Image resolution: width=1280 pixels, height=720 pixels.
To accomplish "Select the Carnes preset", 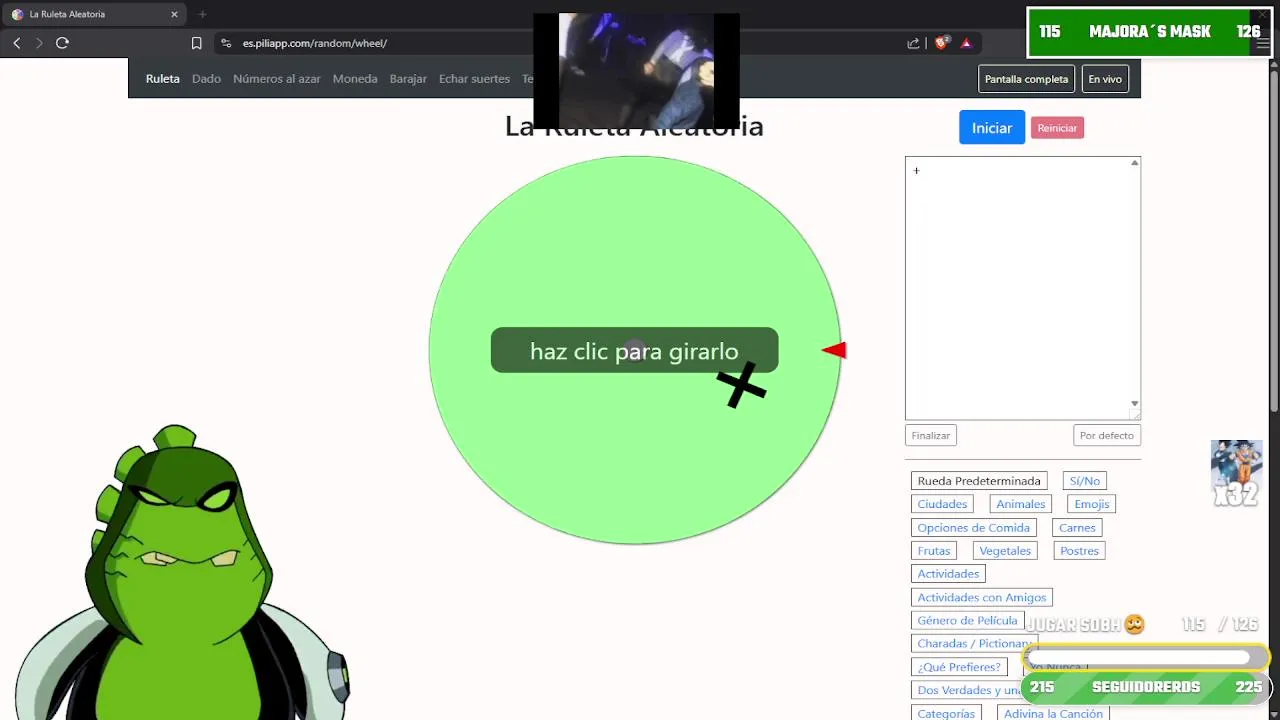I will point(1077,528).
